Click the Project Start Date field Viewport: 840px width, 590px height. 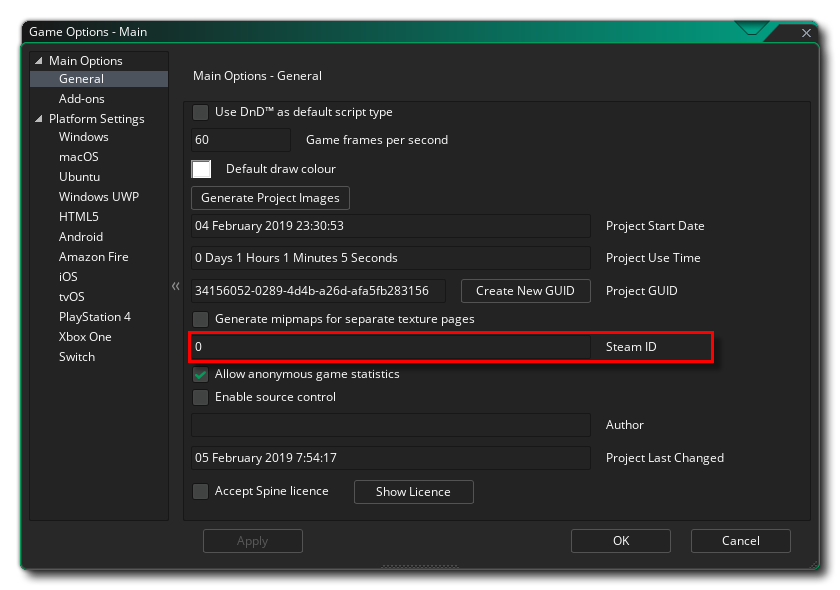(x=391, y=226)
